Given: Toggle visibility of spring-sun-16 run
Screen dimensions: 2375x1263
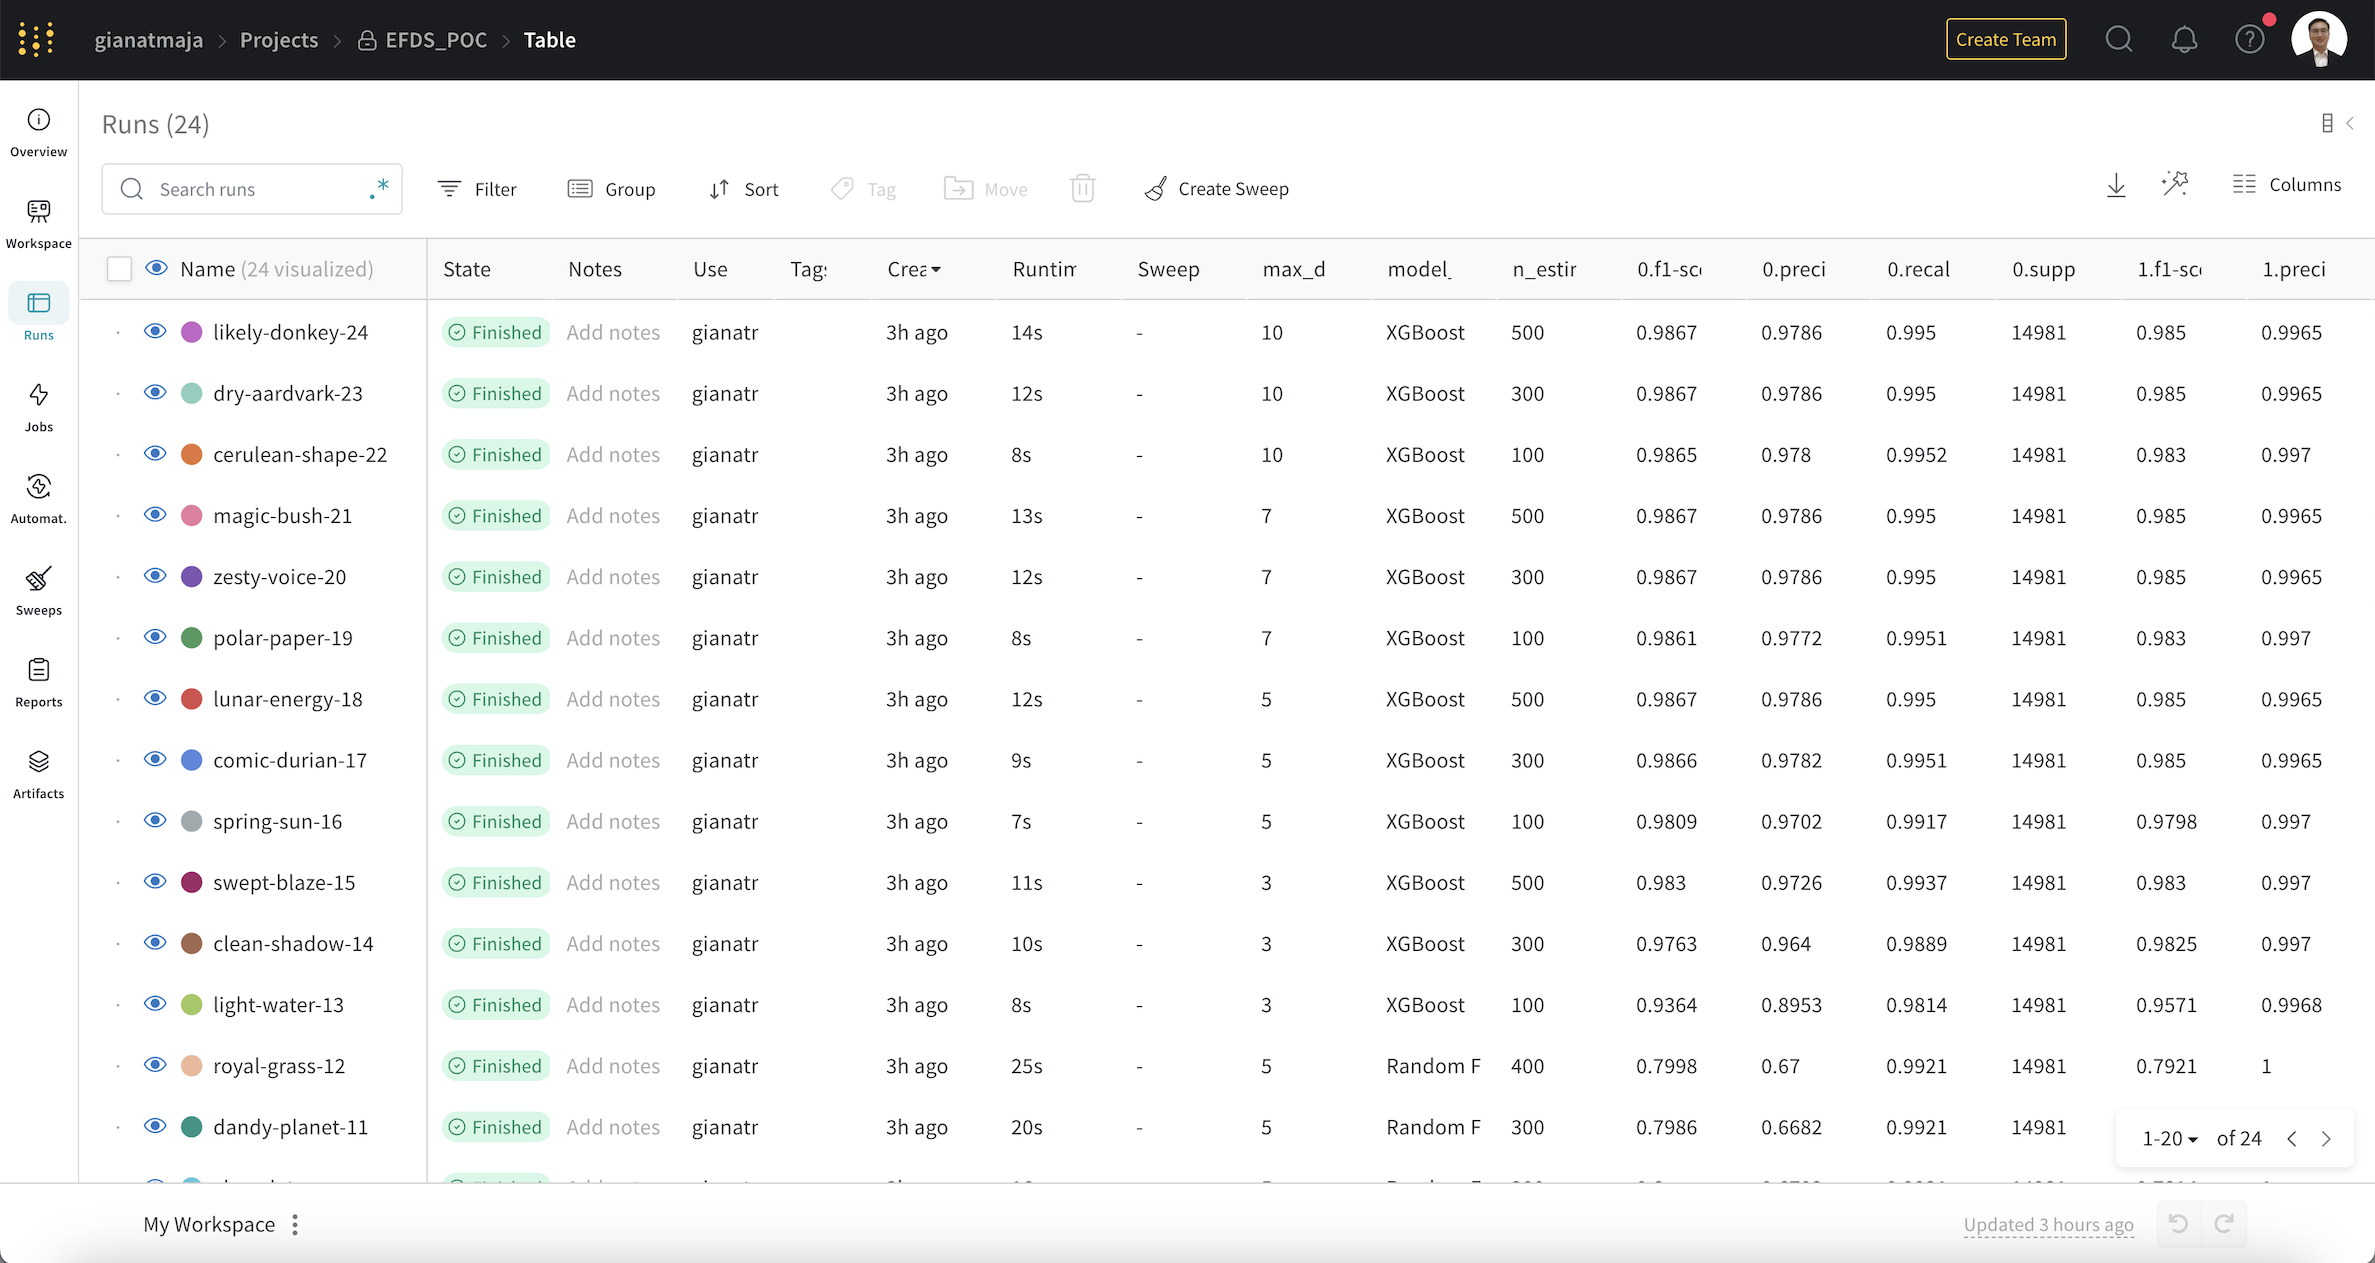Looking at the screenshot, I should coord(156,822).
